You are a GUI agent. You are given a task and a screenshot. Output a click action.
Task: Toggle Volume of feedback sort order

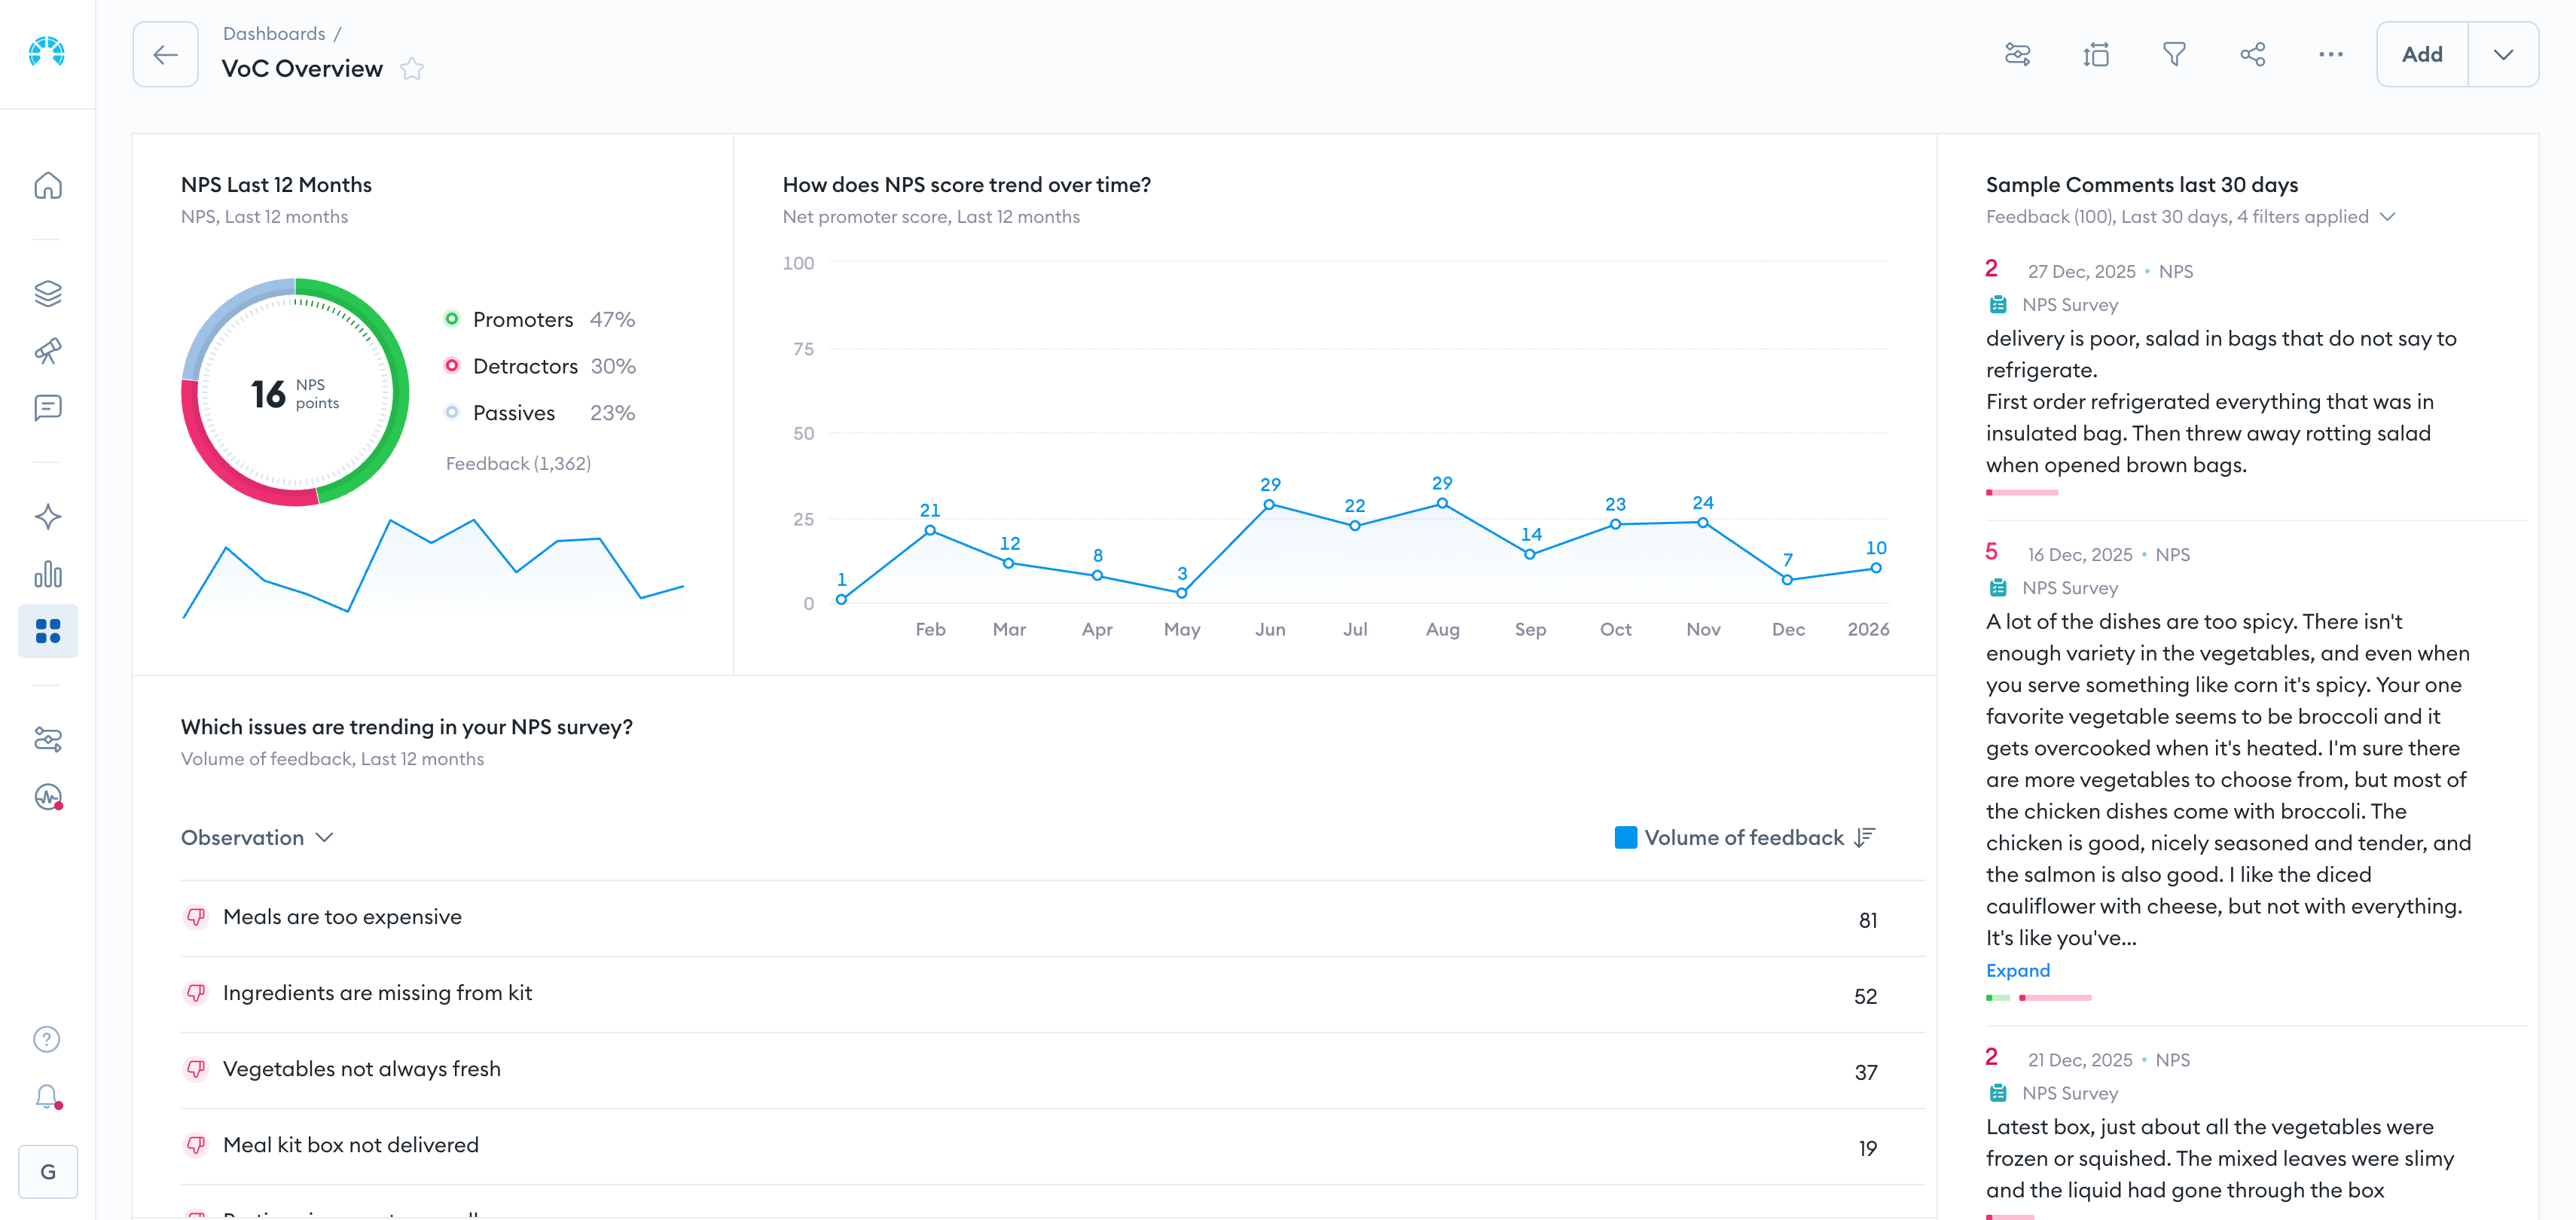click(1865, 838)
